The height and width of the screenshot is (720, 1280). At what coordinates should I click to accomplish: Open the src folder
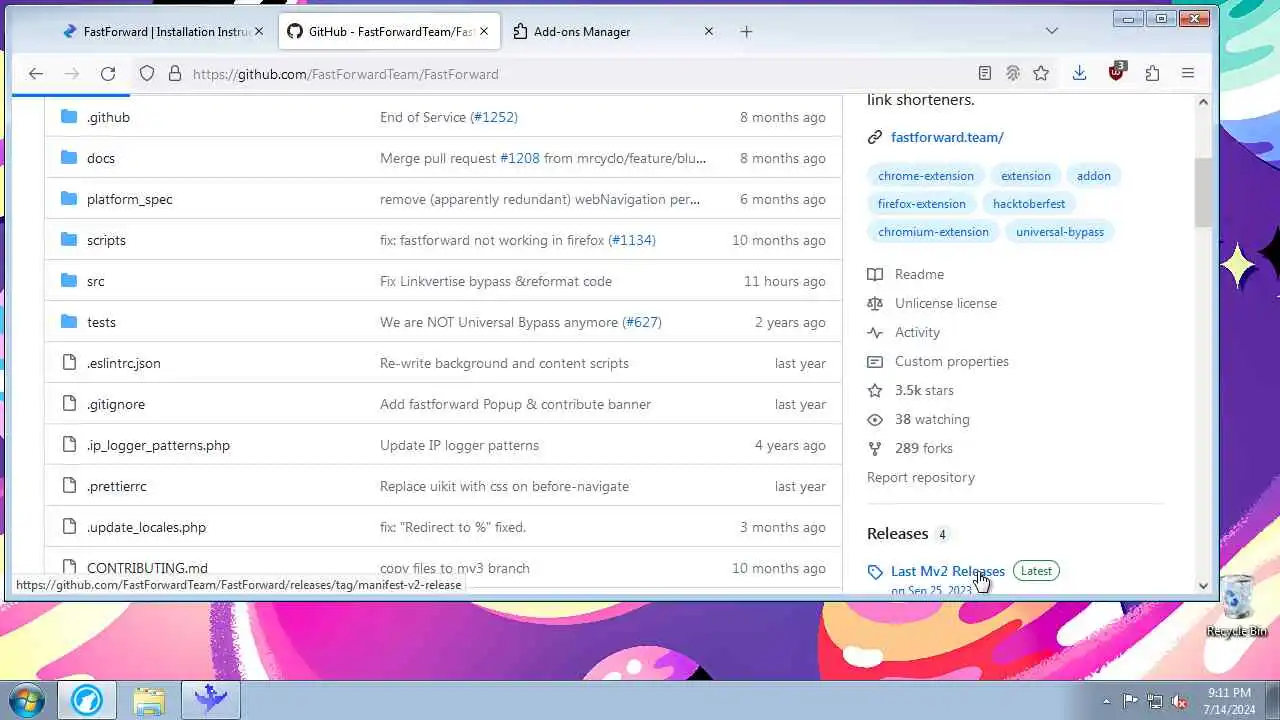point(95,281)
